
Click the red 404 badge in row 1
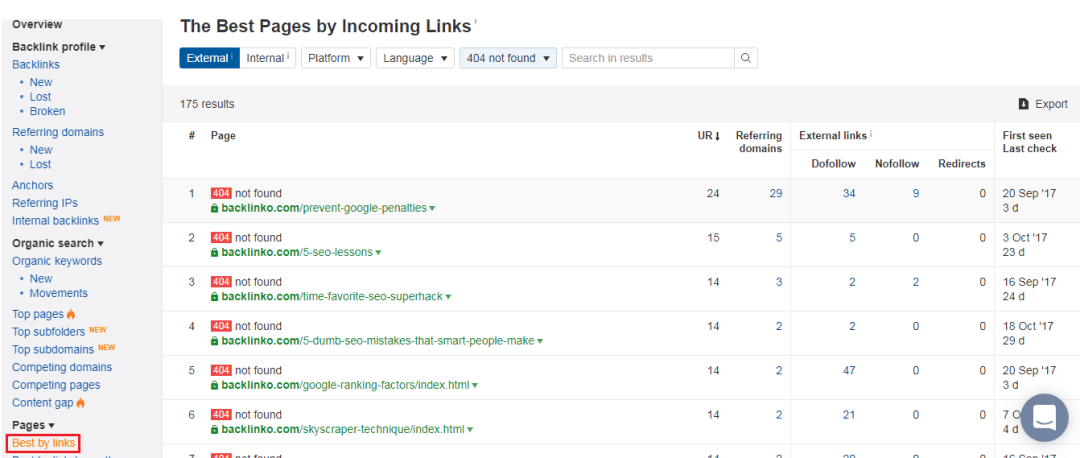click(x=222, y=194)
